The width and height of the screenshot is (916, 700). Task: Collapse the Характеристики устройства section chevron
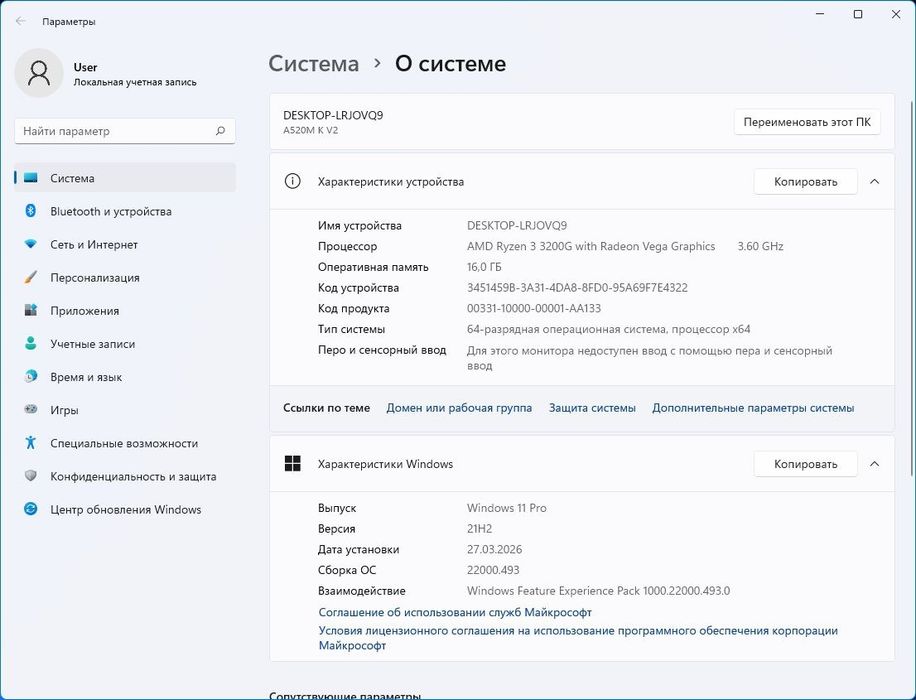tap(875, 182)
